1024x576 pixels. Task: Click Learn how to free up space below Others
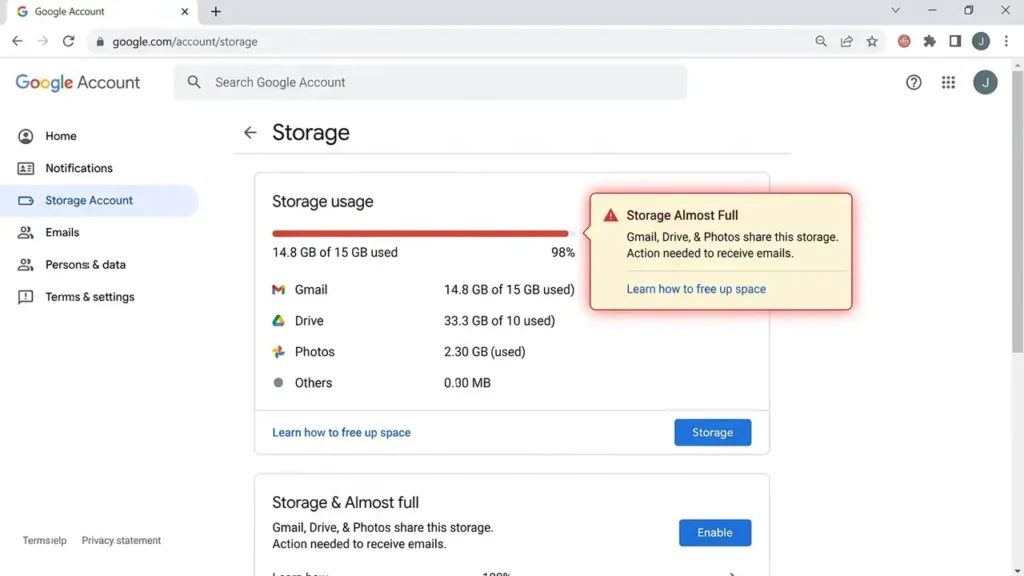(342, 432)
